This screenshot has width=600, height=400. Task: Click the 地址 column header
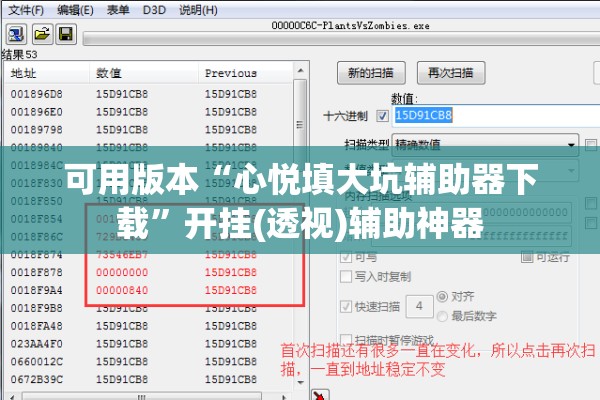47,73
